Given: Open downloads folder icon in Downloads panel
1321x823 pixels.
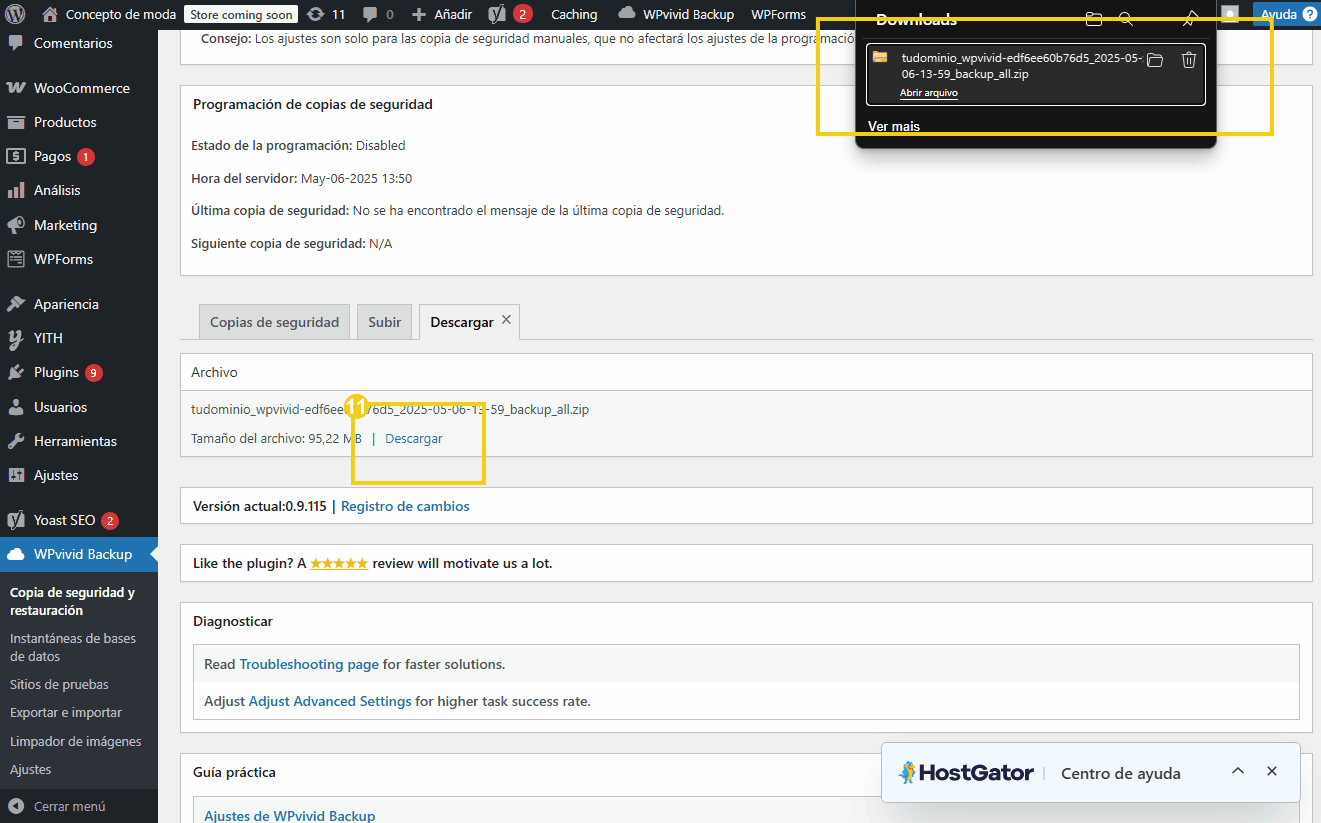Looking at the screenshot, I should pyautogui.click(x=1094, y=19).
